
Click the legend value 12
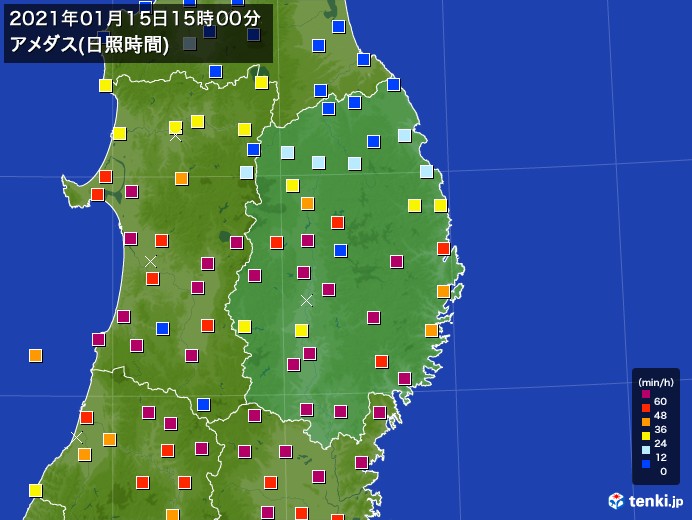tap(660, 457)
